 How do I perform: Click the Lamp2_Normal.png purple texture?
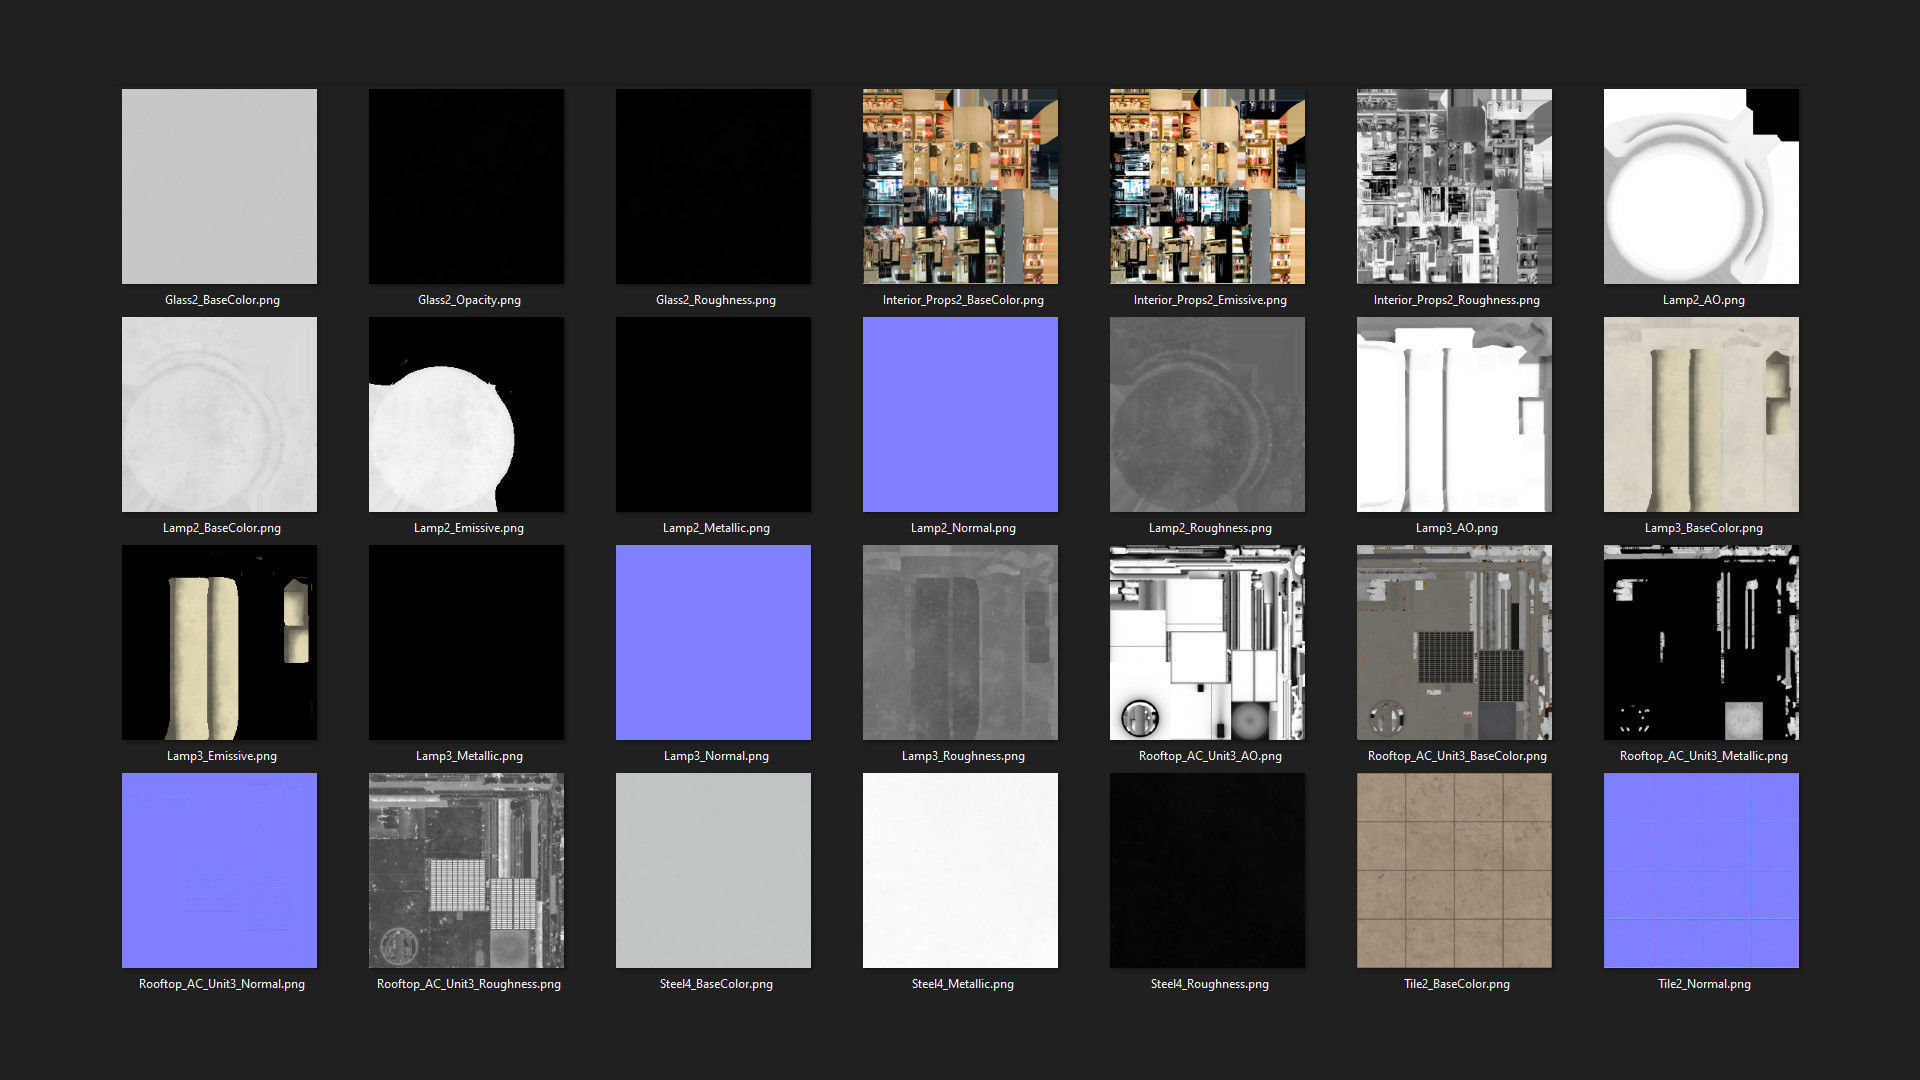(x=960, y=414)
